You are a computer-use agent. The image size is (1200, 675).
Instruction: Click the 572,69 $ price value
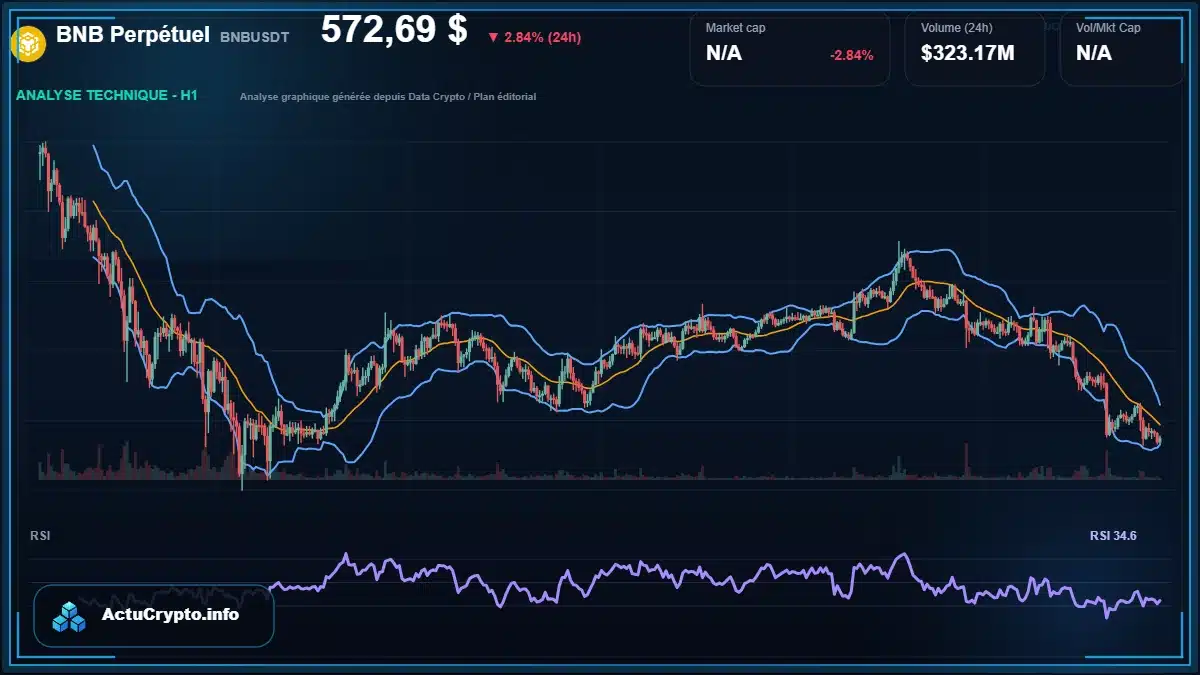tap(394, 30)
